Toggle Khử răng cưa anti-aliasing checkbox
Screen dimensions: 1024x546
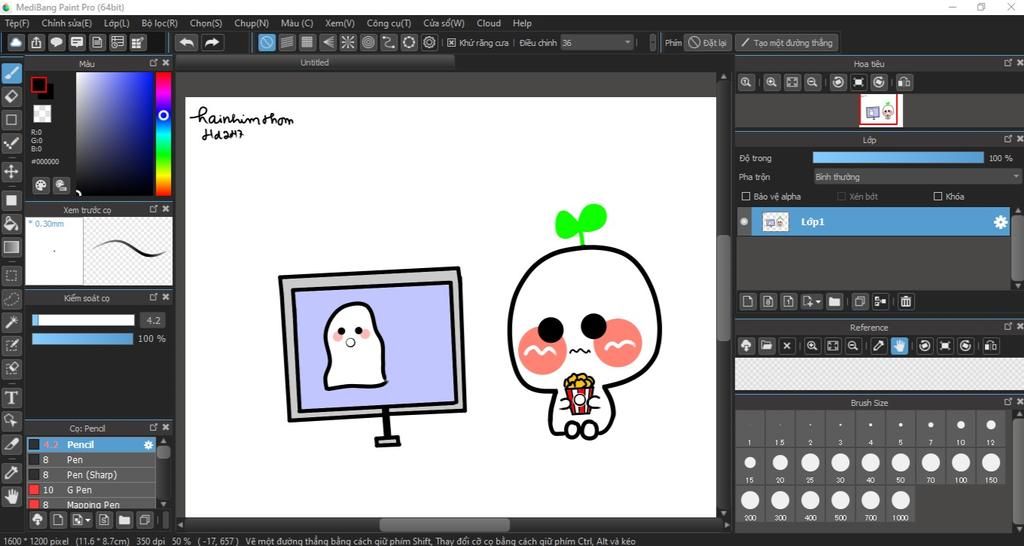pos(451,43)
